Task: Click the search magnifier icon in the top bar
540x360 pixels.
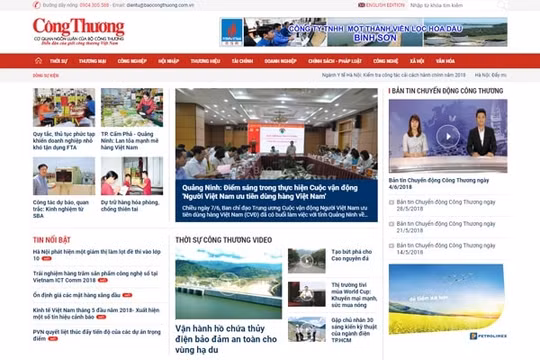Action: pos(502,5)
